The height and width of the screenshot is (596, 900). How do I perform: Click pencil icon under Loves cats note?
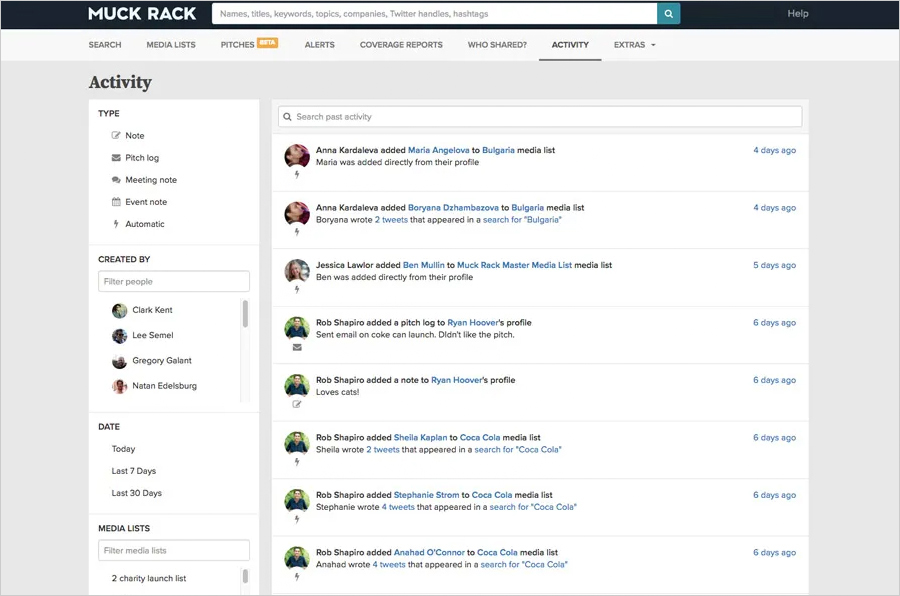[x=297, y=404]
